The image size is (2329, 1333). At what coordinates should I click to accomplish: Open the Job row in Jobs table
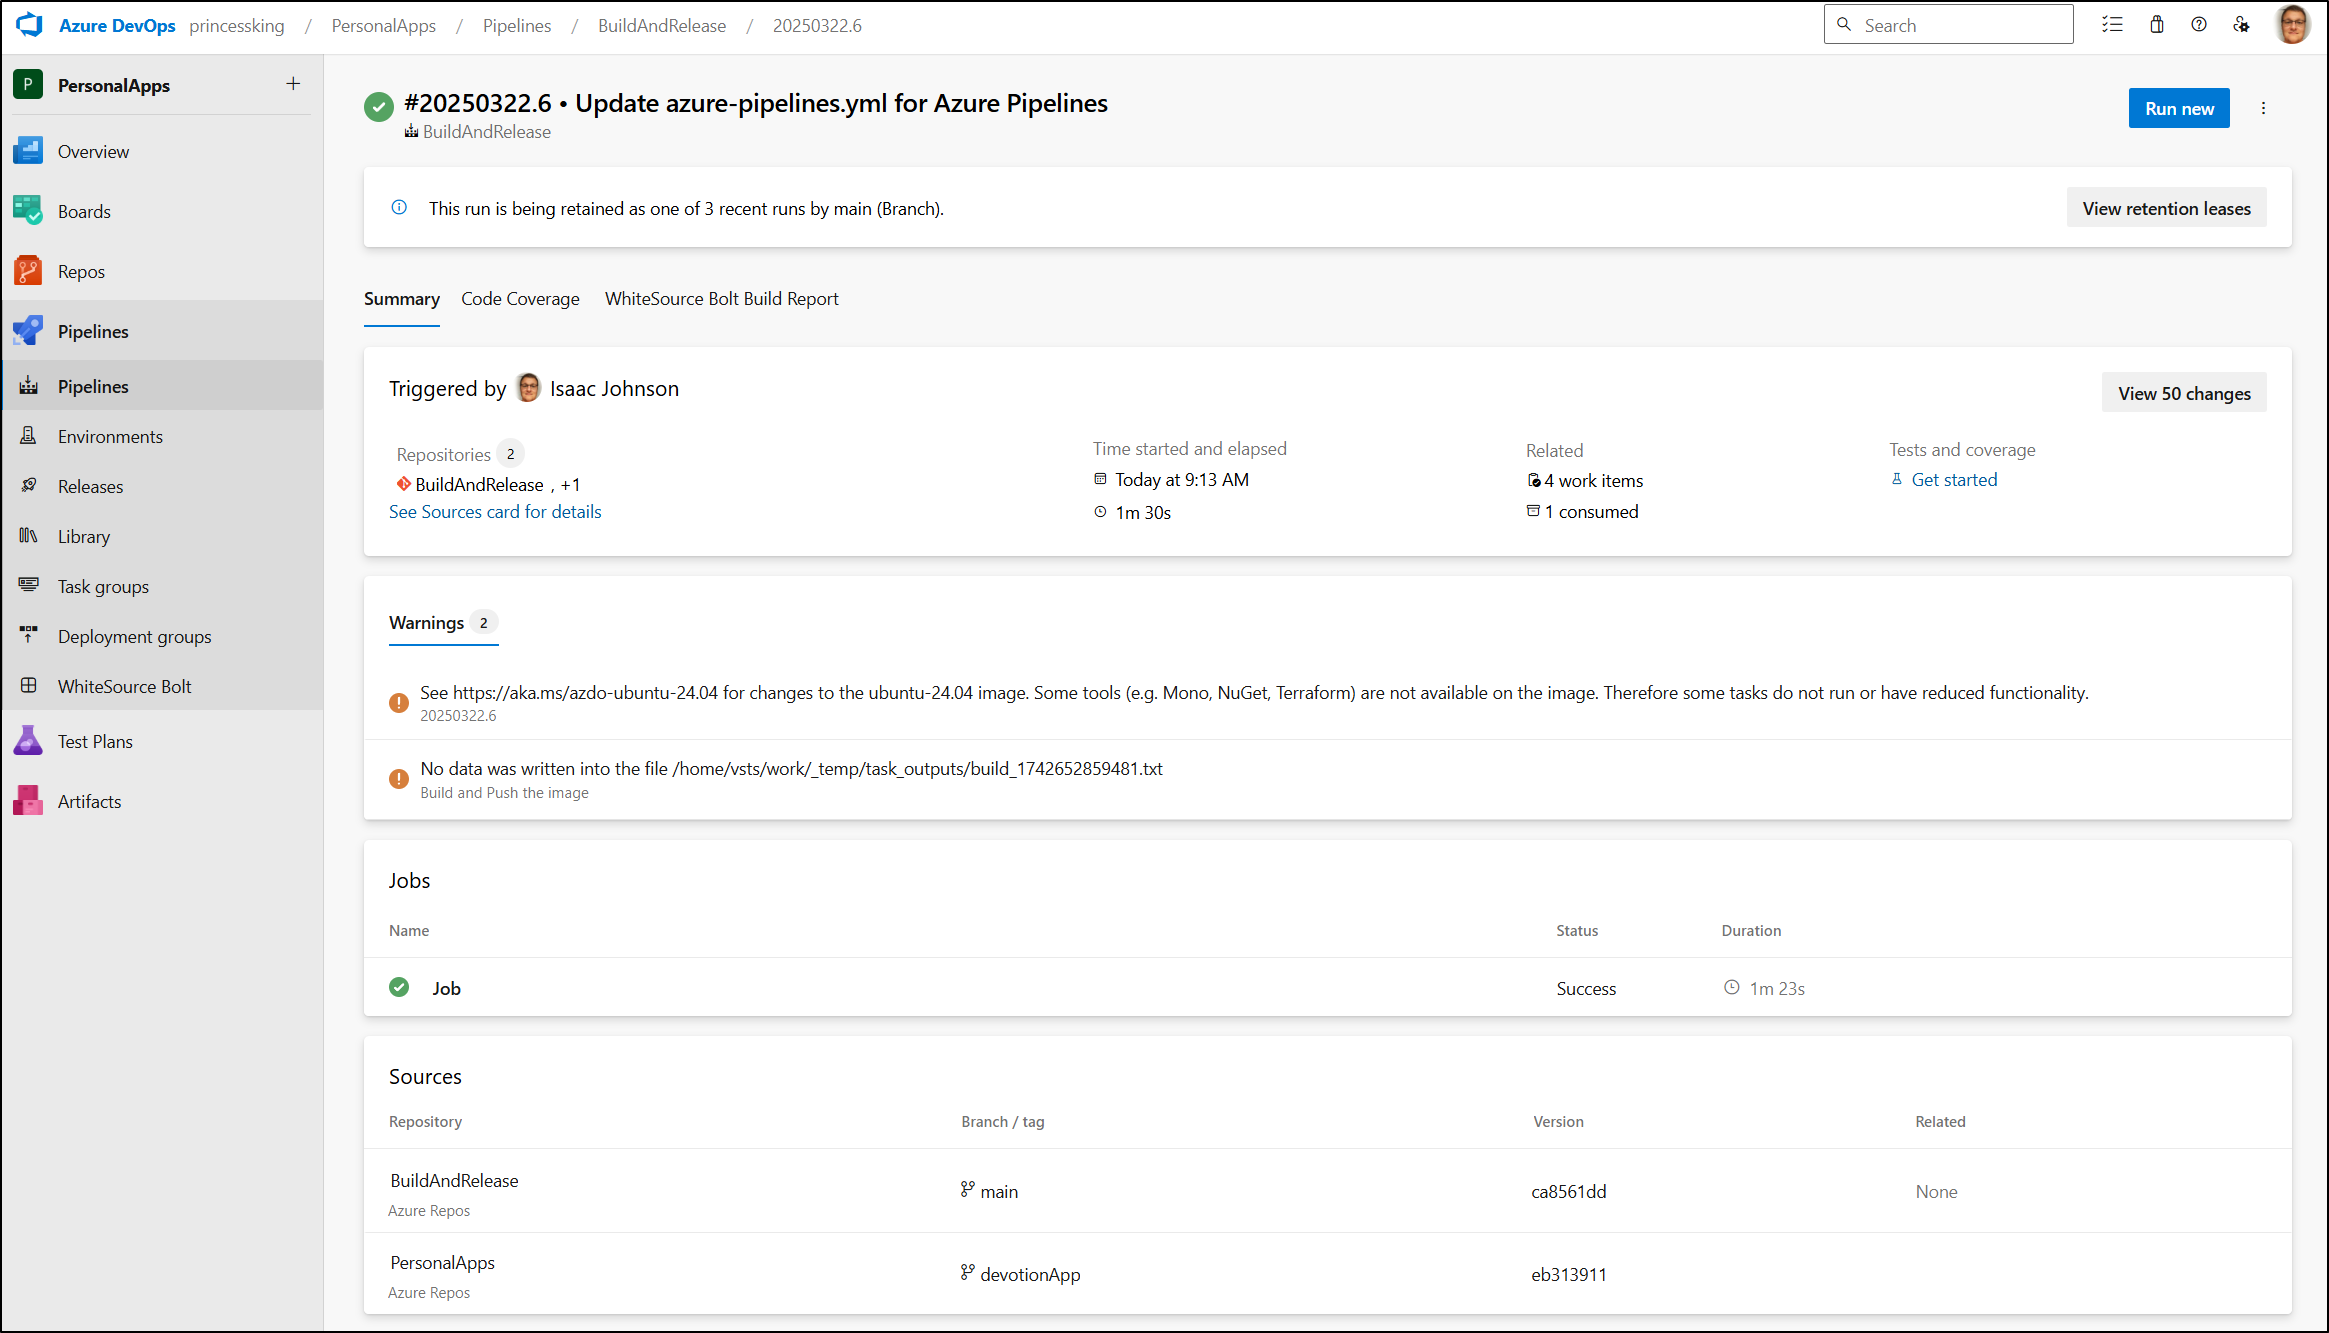pyautogui.click(x=1327, y=987)
